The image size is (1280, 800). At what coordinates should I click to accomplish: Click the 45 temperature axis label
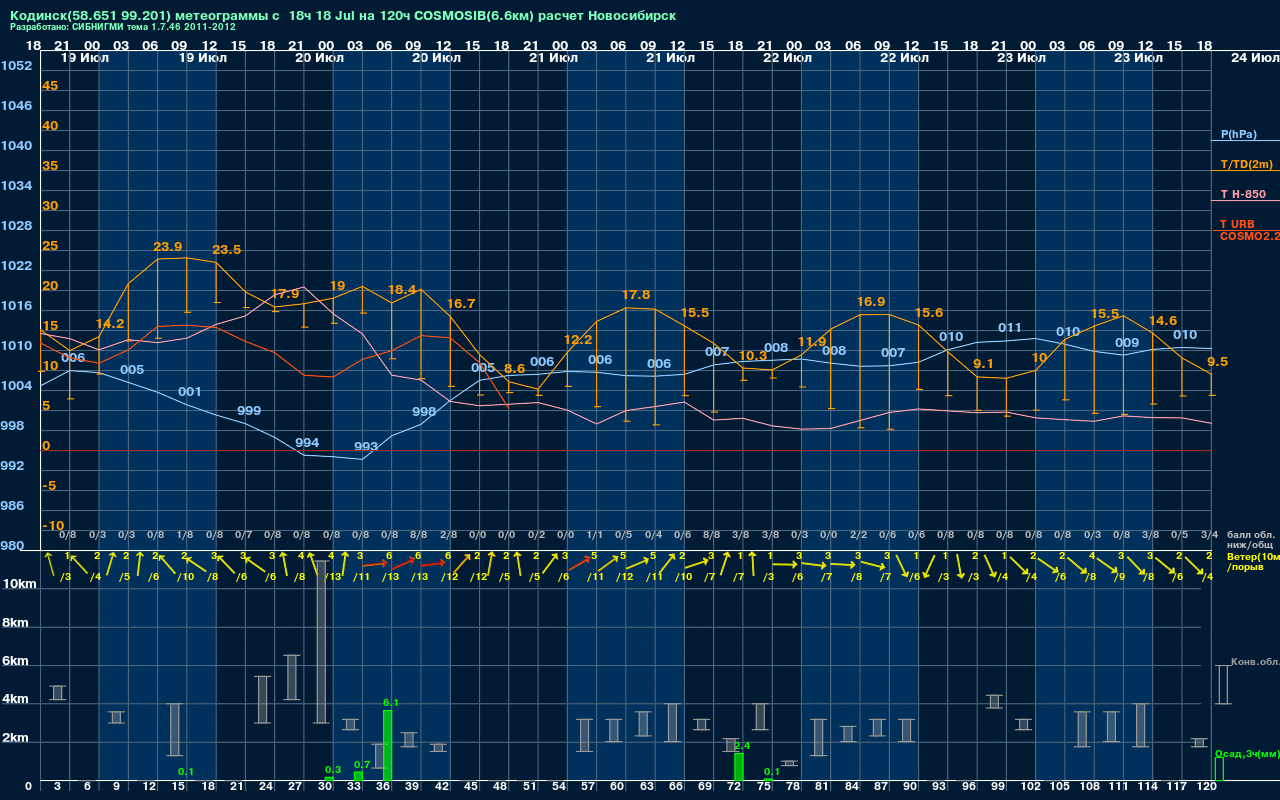pos(50,86)
